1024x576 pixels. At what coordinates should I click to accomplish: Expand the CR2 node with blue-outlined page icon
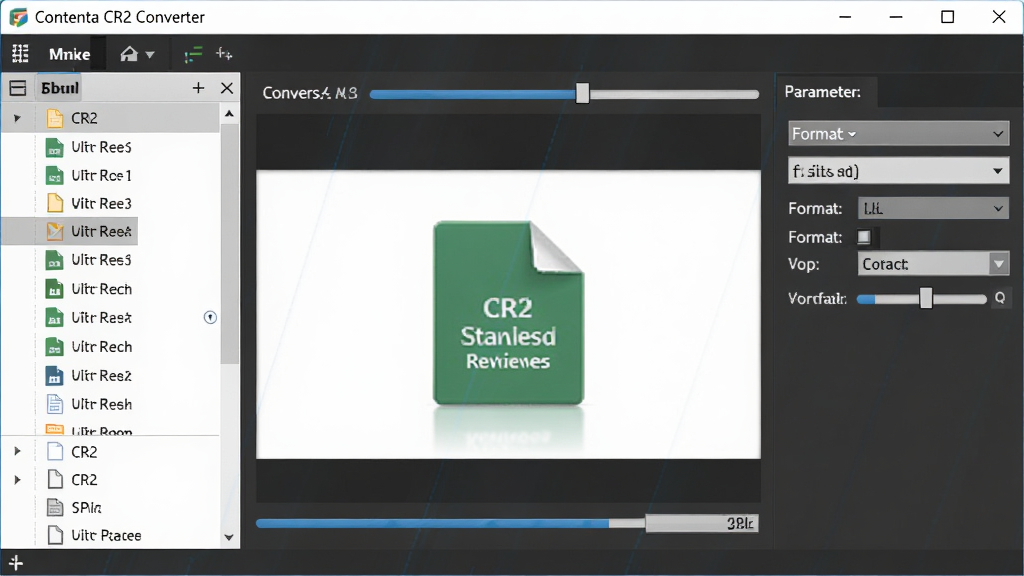pos(18,451)
